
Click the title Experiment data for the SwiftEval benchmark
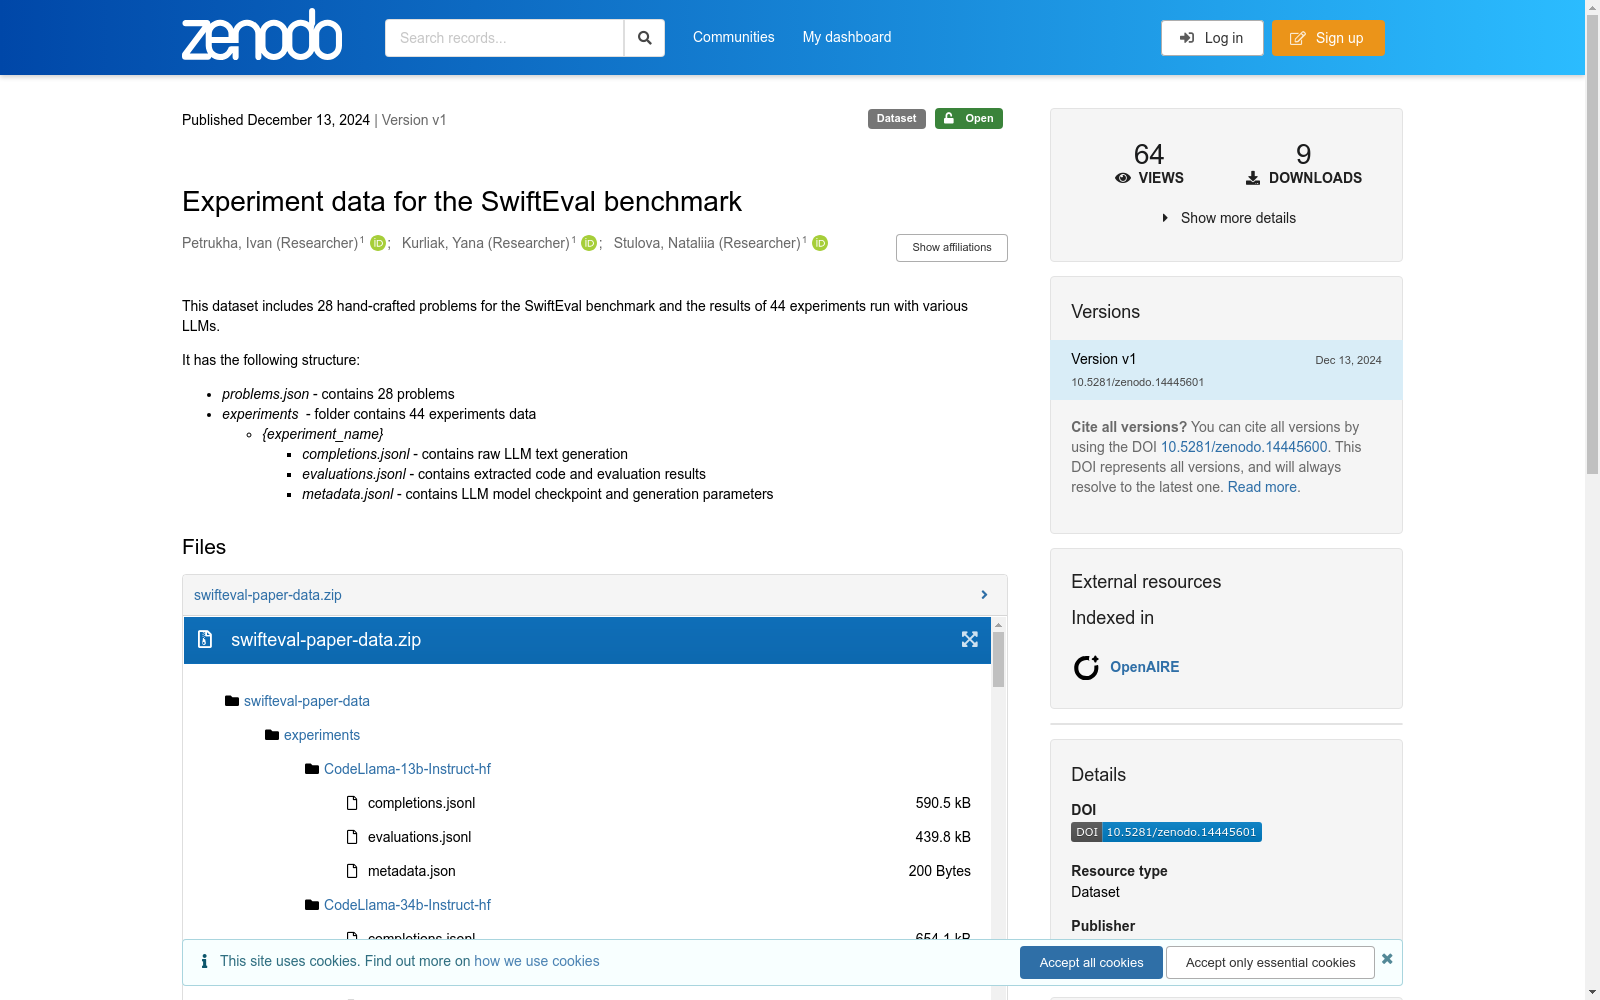pyautogui.click(x=462, y=201)
